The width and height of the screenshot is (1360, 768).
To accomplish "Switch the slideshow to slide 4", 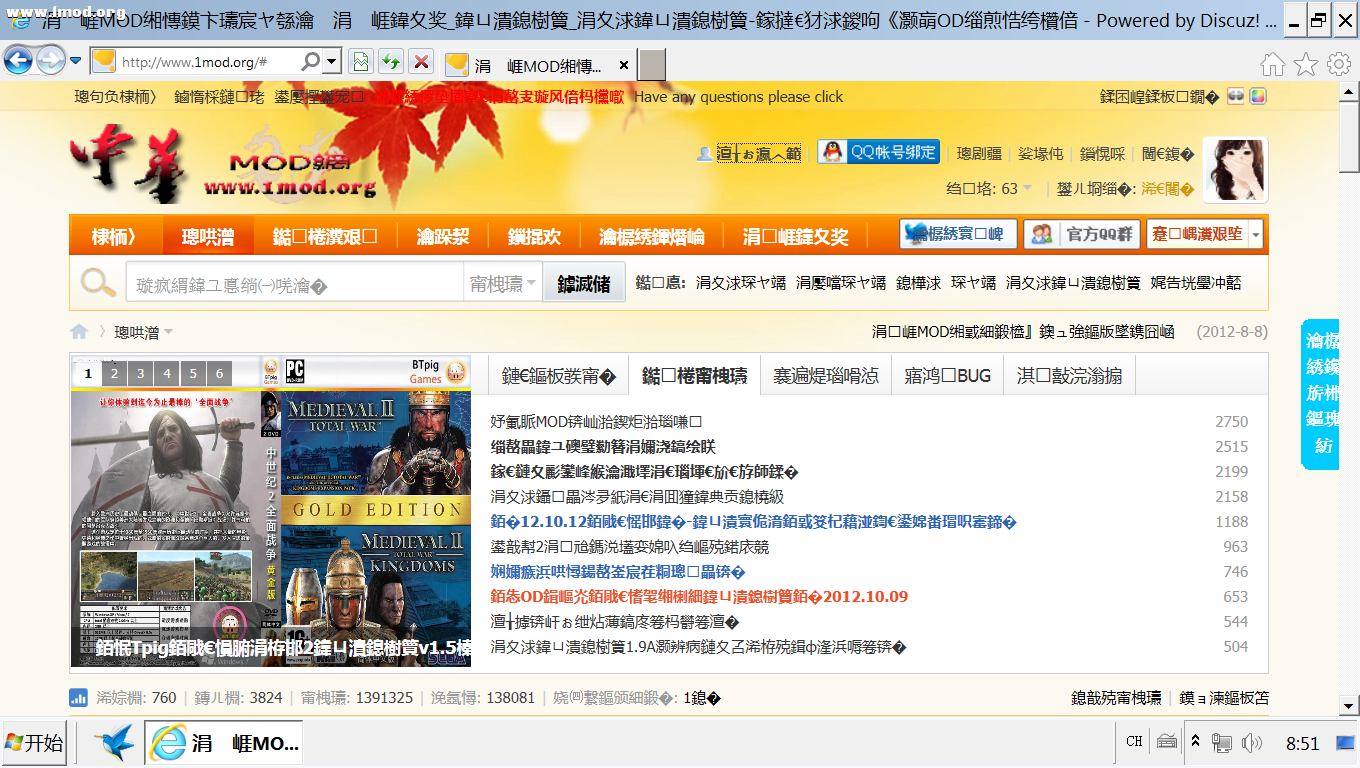I will pyautogui.click(x=165, y=372).
